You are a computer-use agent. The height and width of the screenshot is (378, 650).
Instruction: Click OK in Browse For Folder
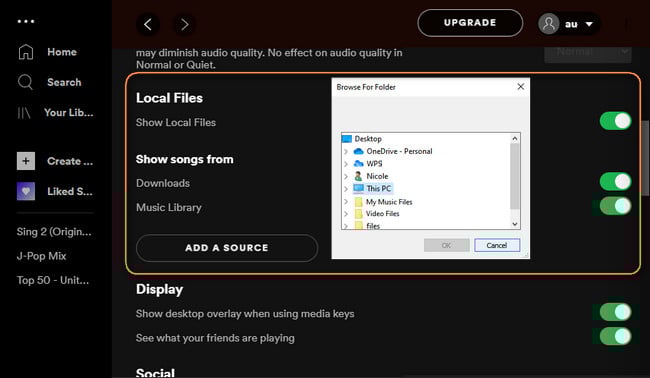[446, 245]
